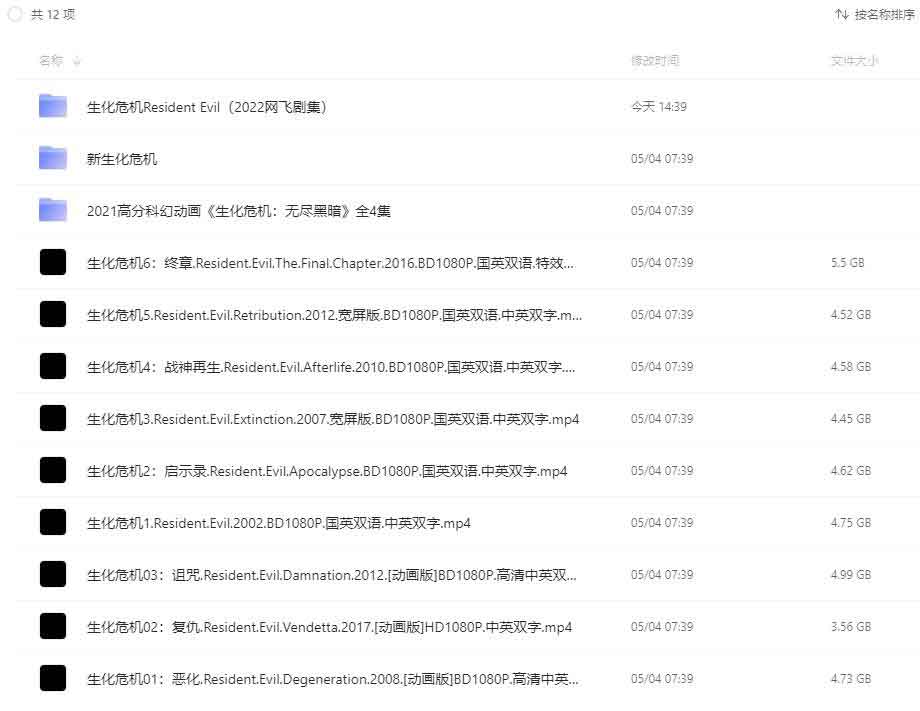
Task: Open folder 《生化危机：无尽黑暗》全4集
Action: [239, 211]
